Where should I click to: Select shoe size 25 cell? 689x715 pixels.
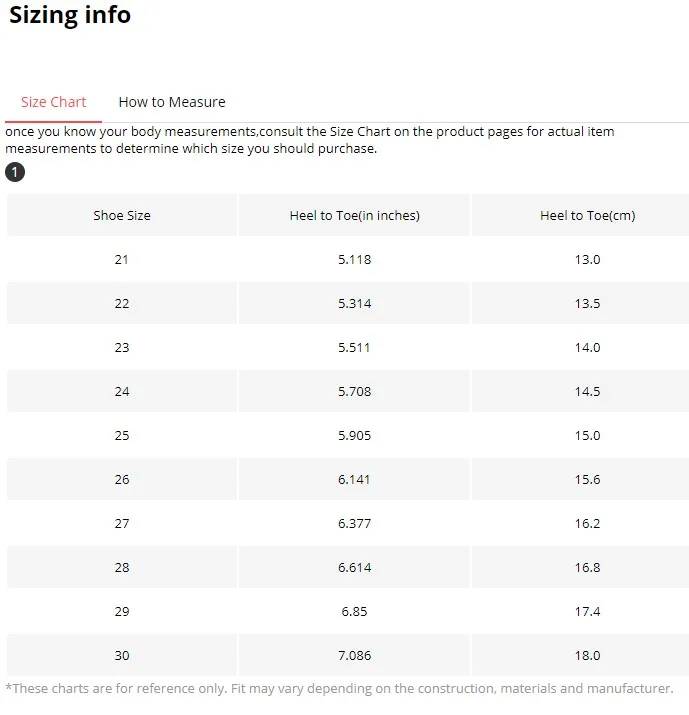tap(122, 435)
